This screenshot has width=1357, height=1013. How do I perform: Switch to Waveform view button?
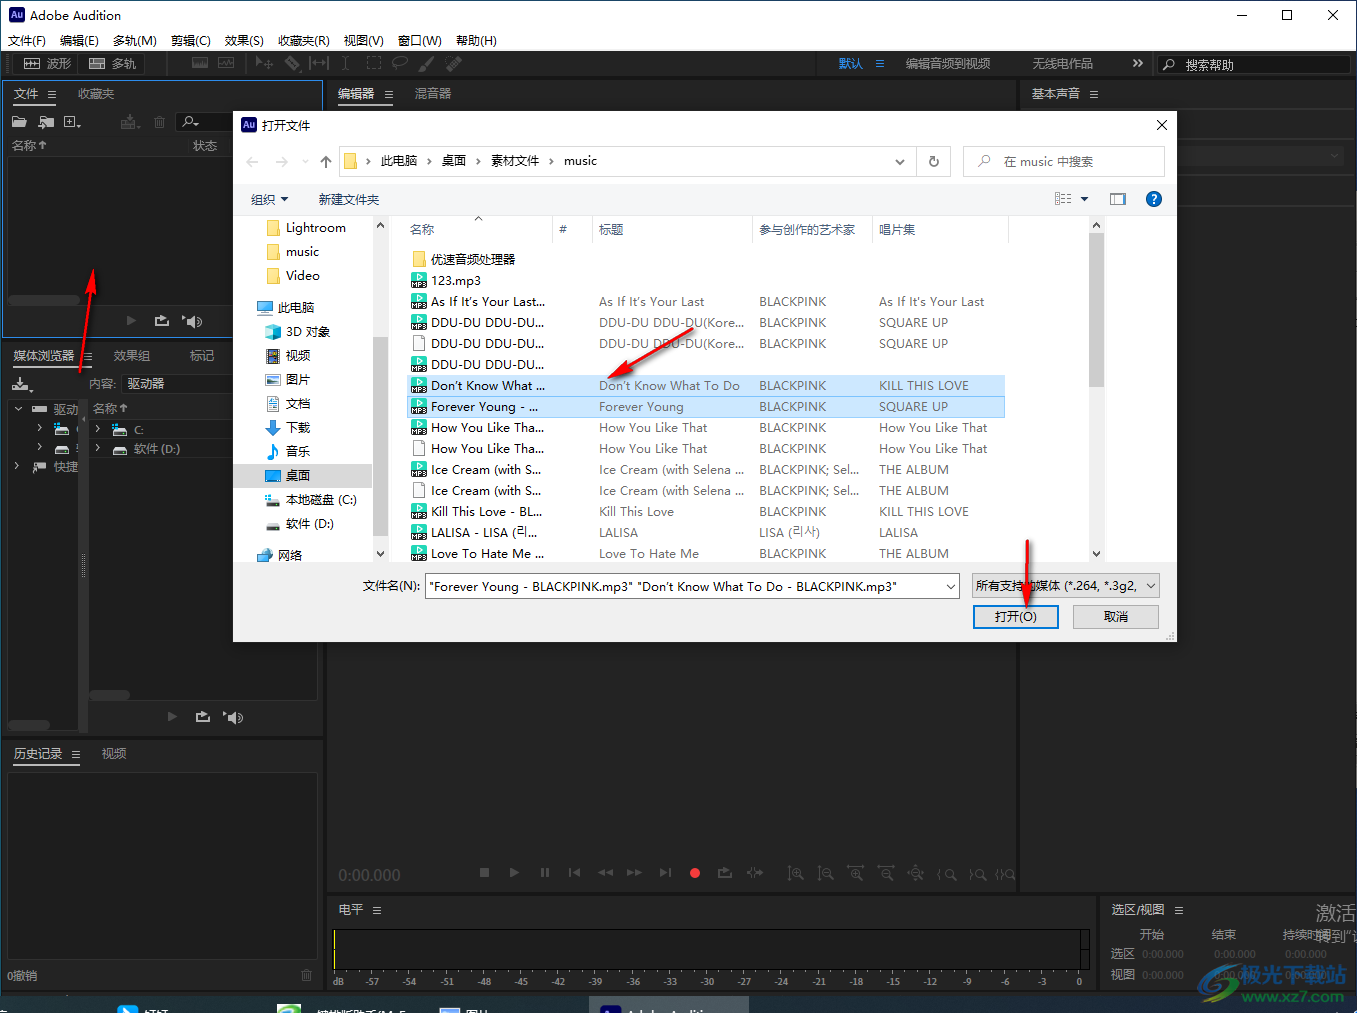click(x=47, y=63)
